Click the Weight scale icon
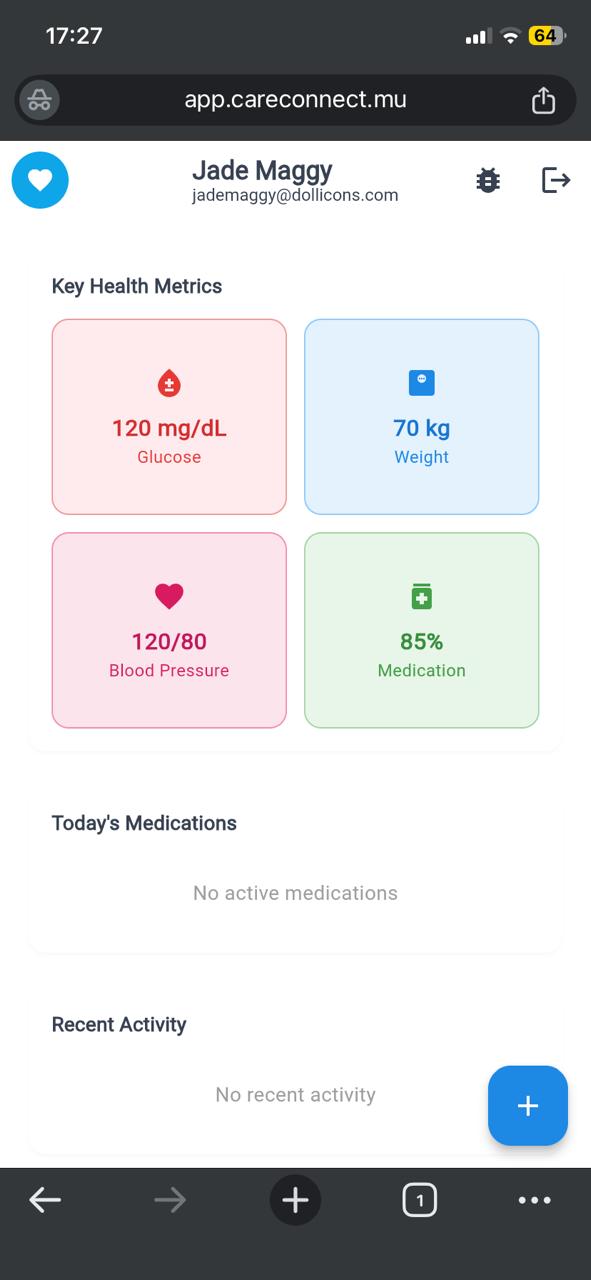 click(421, 381)
